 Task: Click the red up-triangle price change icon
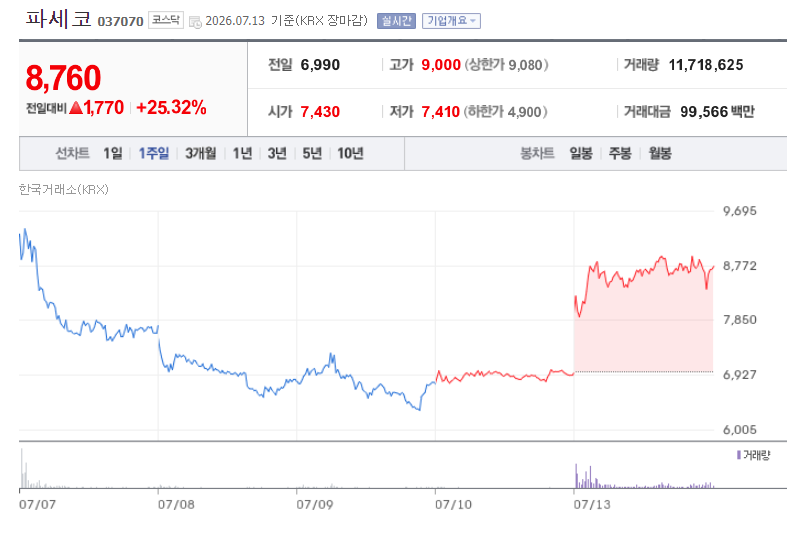point(76,107)
